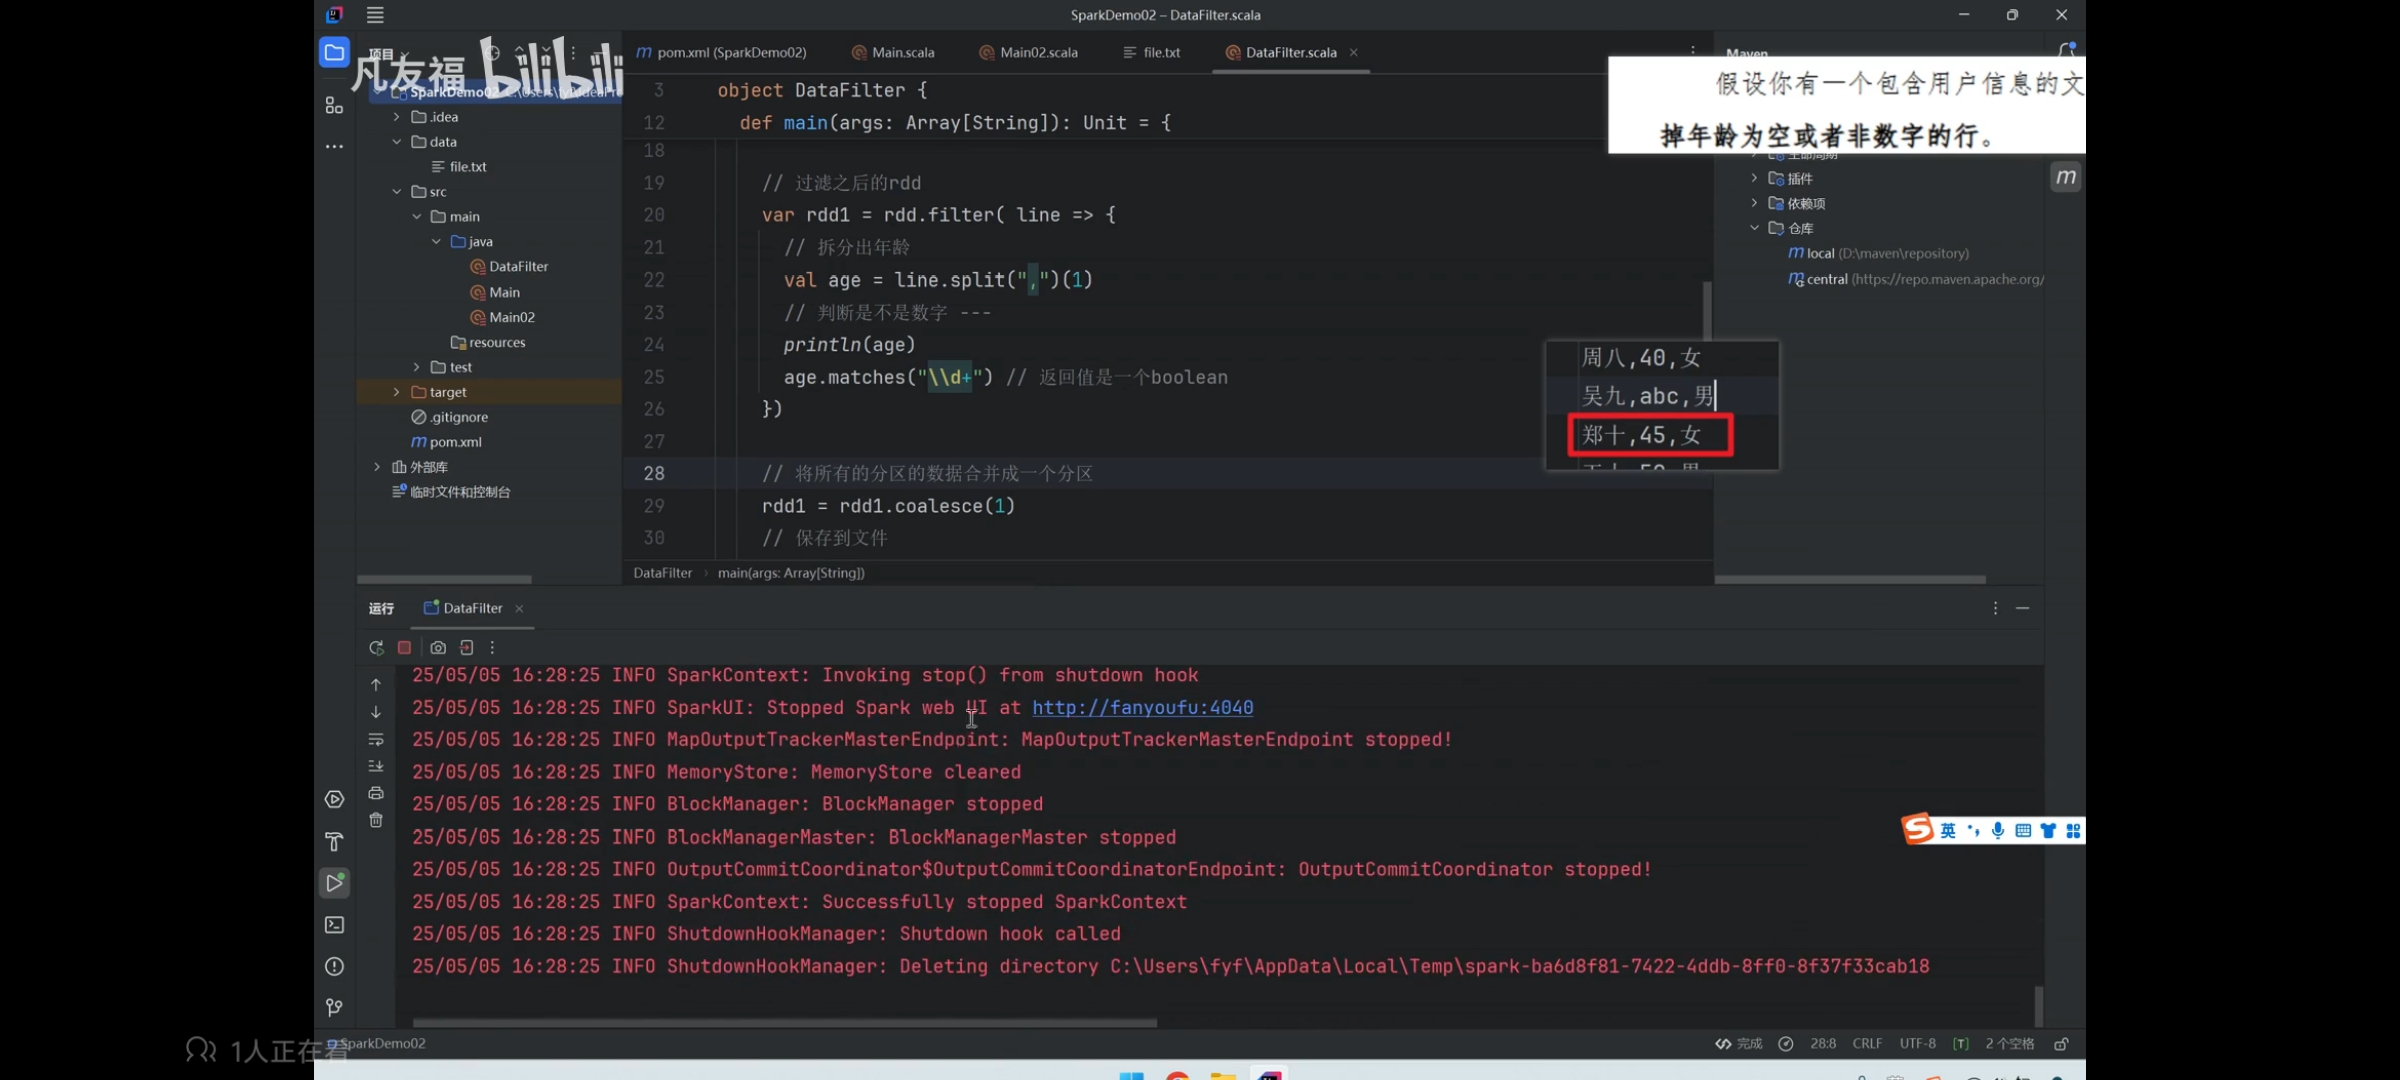Toggle scroll-to-end in the run console

point(376,766)
